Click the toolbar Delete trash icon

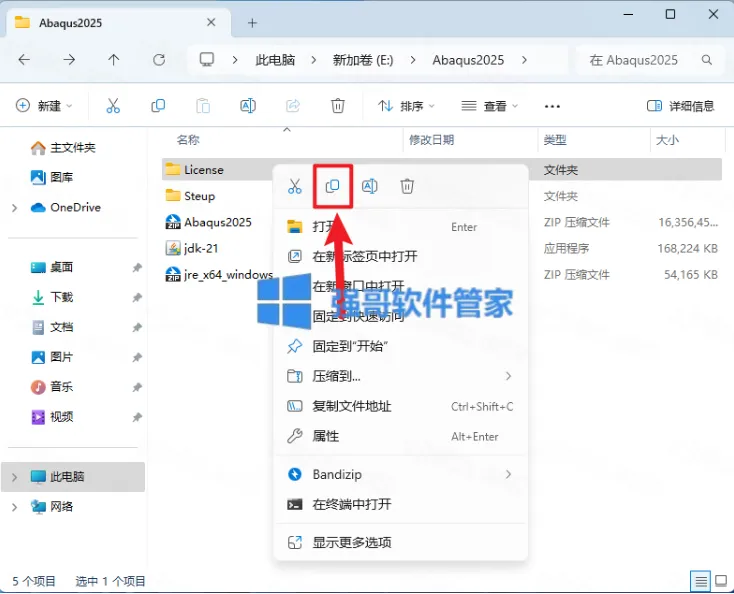pos(338,106)
